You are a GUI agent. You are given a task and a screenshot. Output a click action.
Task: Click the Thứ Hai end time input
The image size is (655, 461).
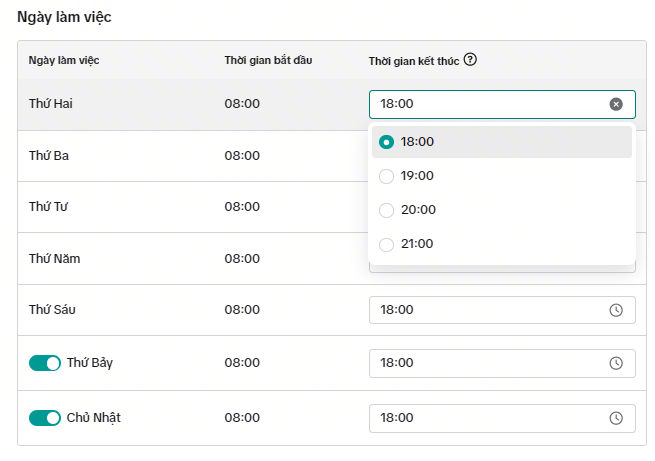click(x=490, y=104)
